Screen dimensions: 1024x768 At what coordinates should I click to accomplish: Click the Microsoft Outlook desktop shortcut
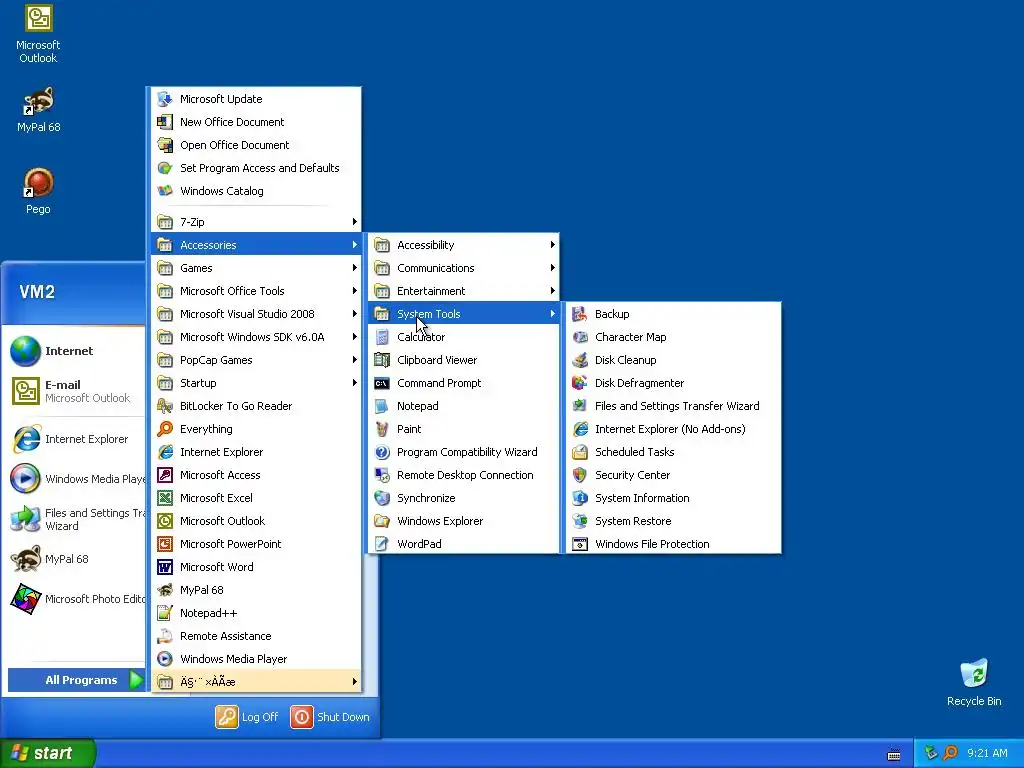pos(38,34)
